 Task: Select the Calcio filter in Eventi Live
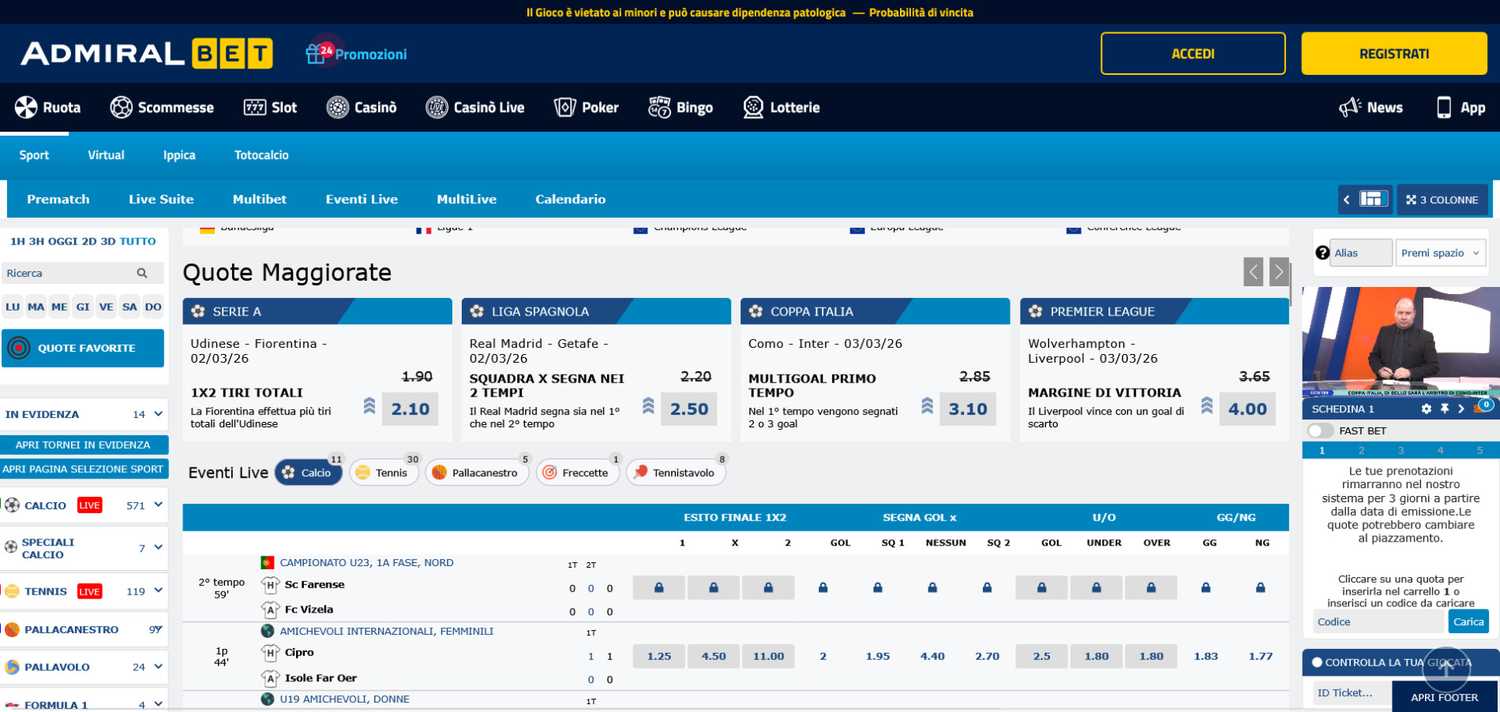point(308,471)
